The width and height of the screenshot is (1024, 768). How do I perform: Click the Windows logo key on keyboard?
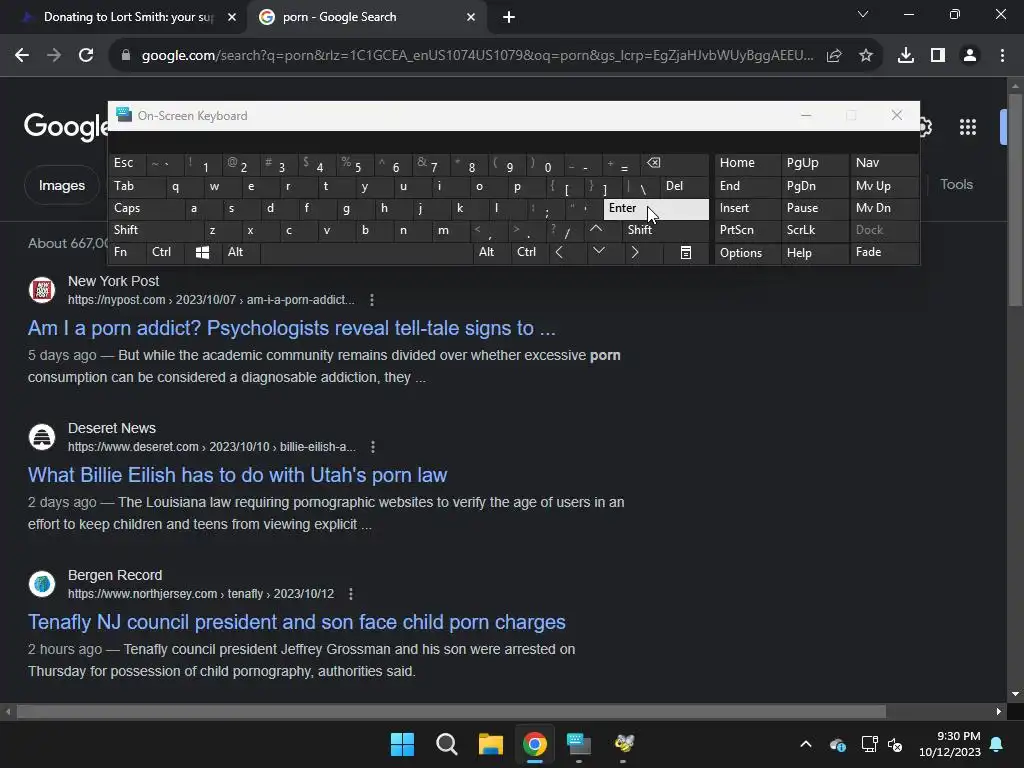tap(202, 253)
